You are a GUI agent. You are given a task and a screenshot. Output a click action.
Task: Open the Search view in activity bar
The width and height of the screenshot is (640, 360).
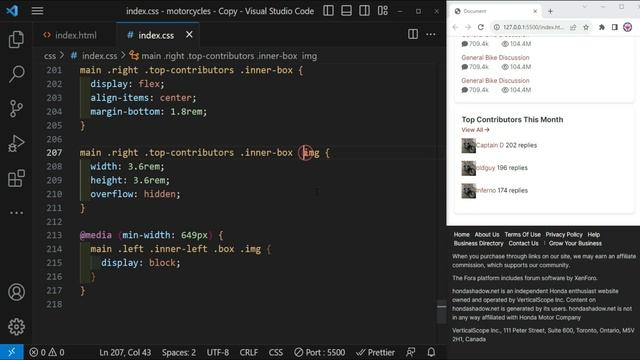point(16,74)
